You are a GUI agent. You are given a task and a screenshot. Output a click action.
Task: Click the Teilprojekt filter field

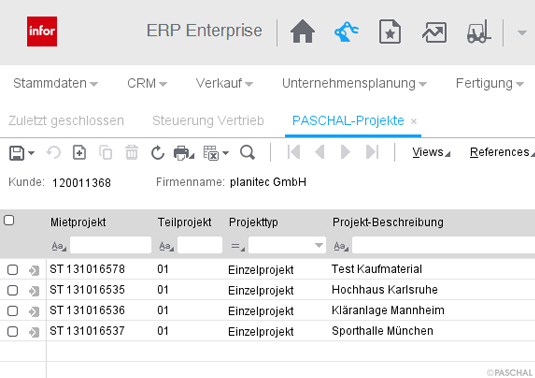[200, 245]
